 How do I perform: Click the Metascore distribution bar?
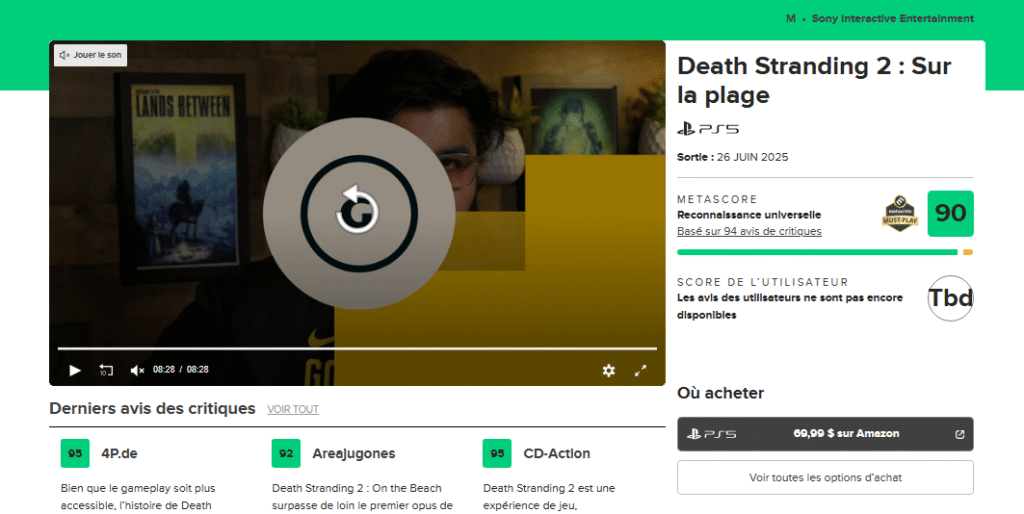click(x=825, y=252)
